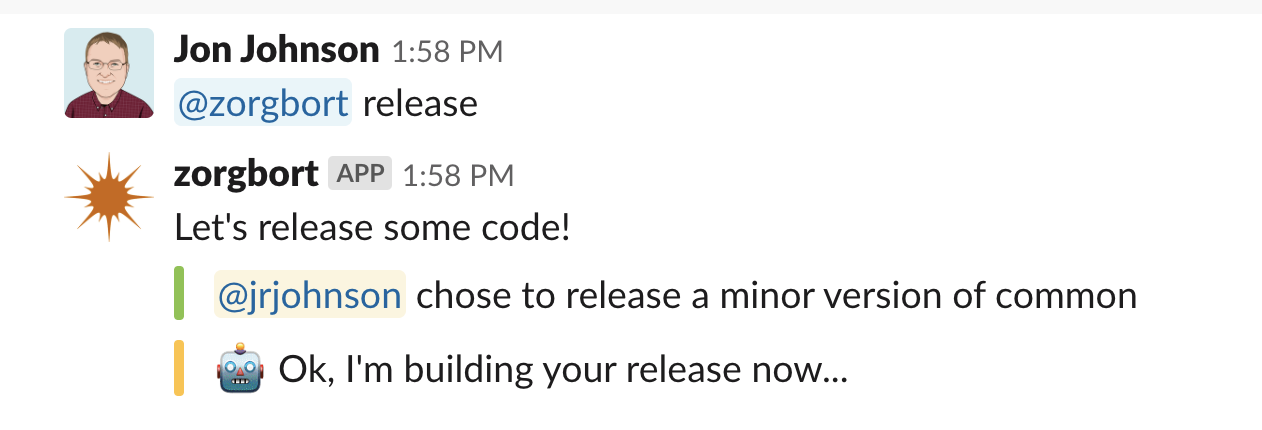Select the @jrjohnson mention
This screenshot has width=1262, height=430.
pyautogui.click(x=310, y=295)
